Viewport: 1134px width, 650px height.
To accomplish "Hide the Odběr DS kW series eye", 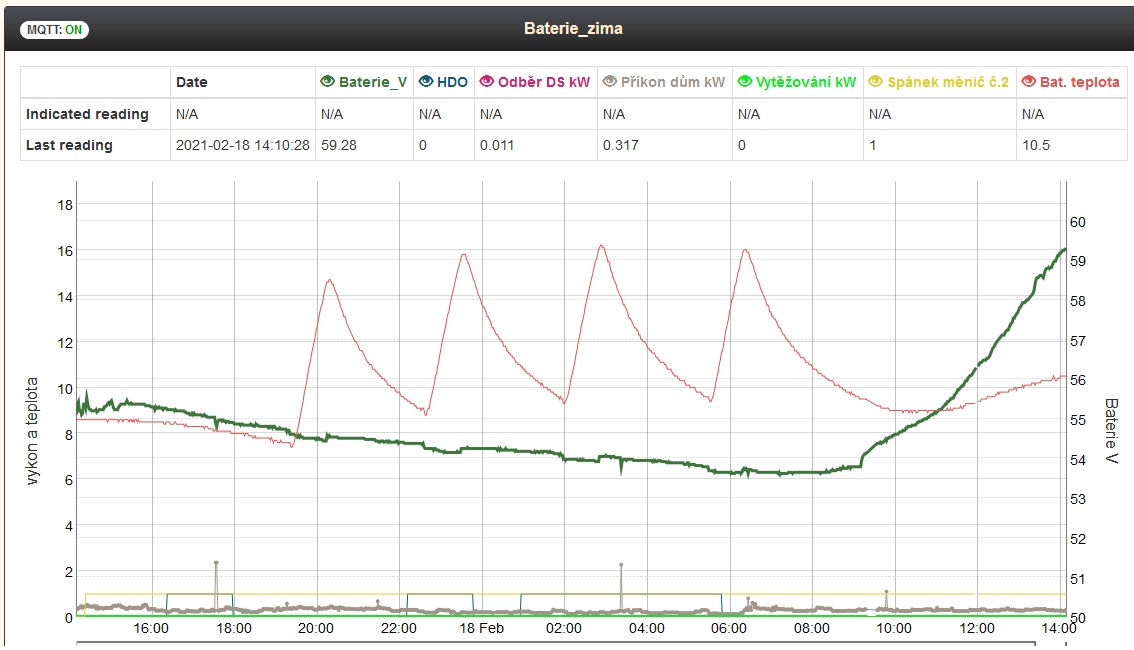I will coord(487,82).
